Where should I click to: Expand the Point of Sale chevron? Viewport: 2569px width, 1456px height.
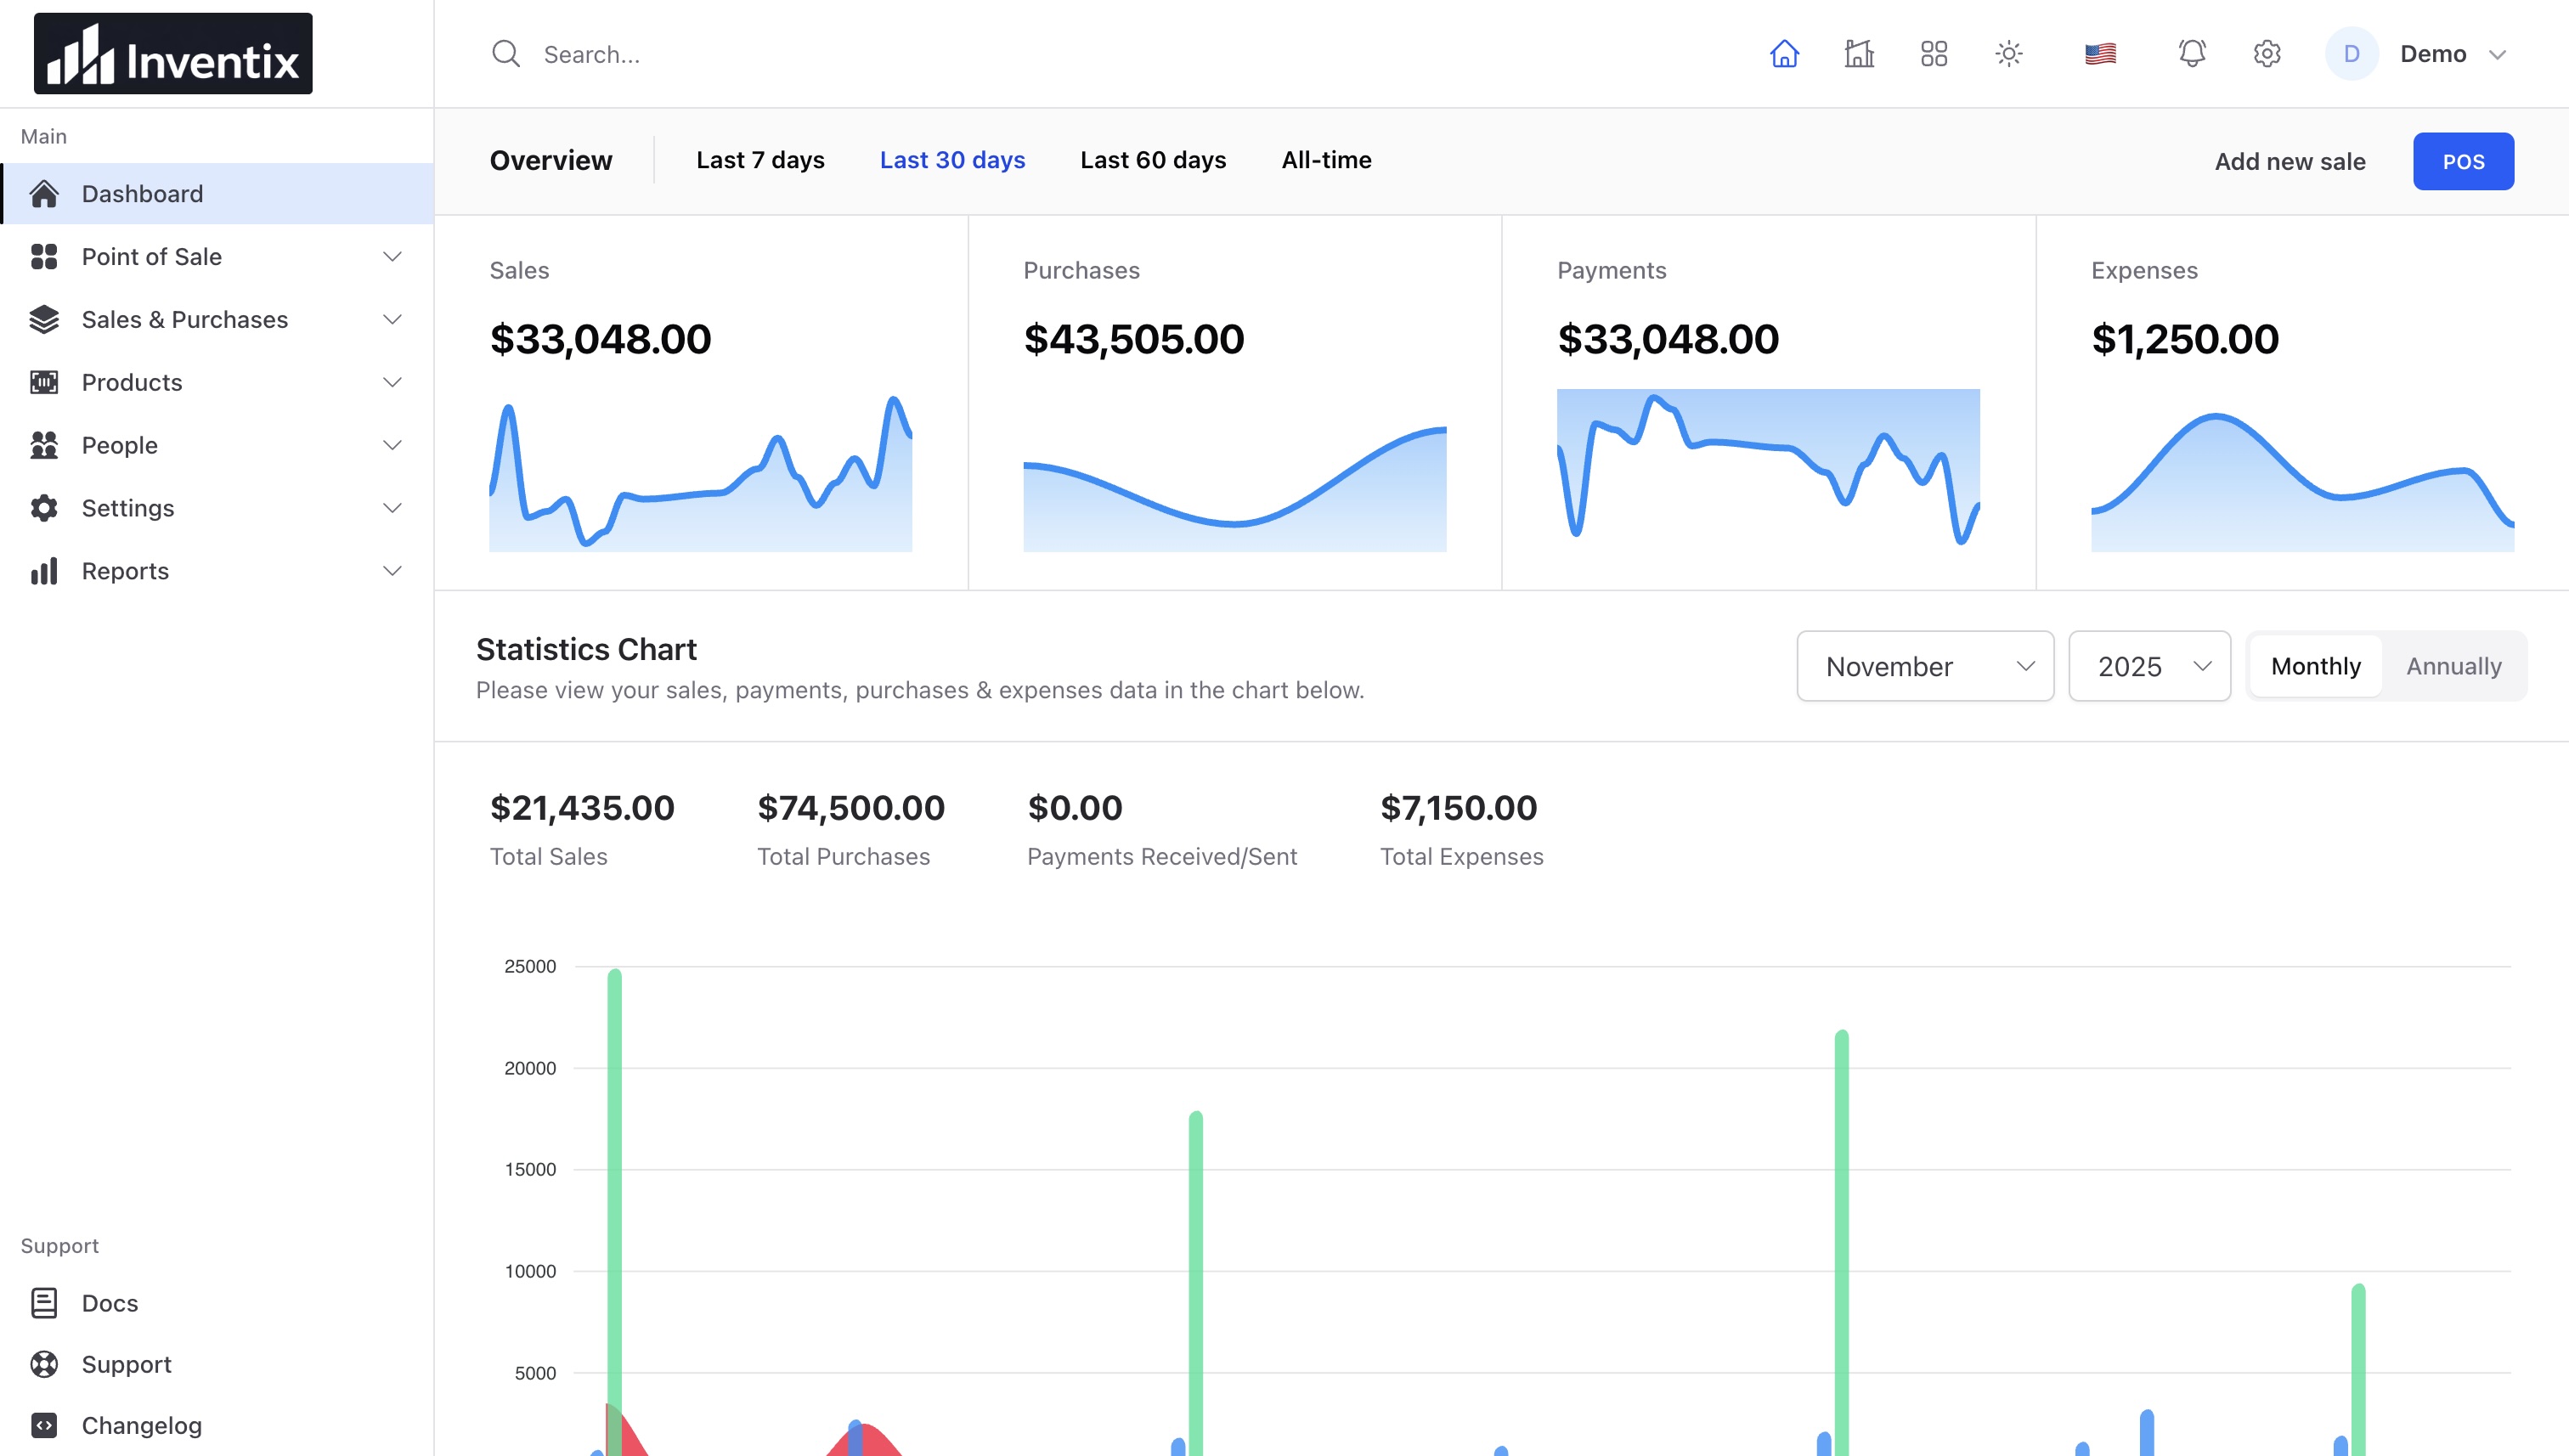click(x=392, y=257)
